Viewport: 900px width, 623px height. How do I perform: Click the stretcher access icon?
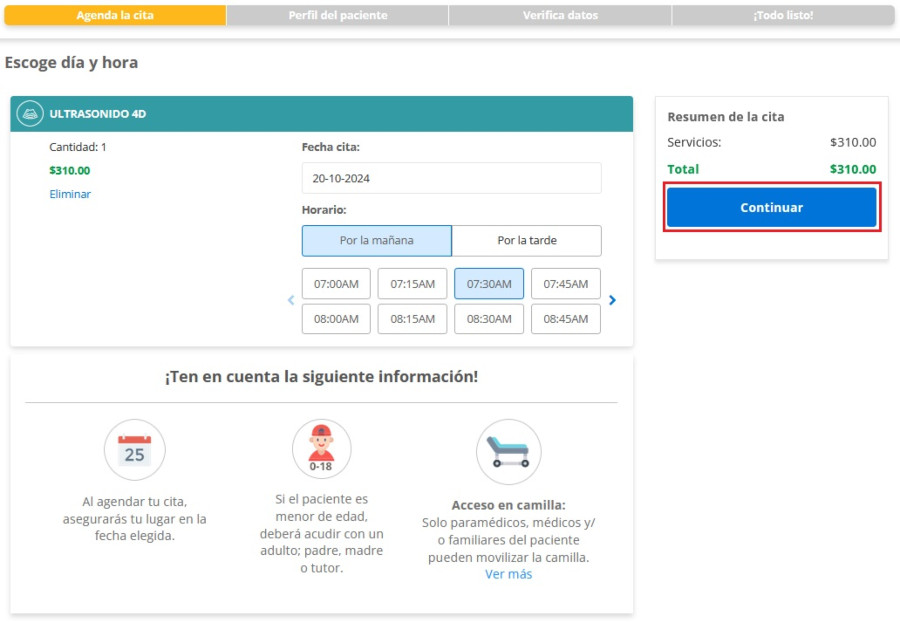point(508,451)
